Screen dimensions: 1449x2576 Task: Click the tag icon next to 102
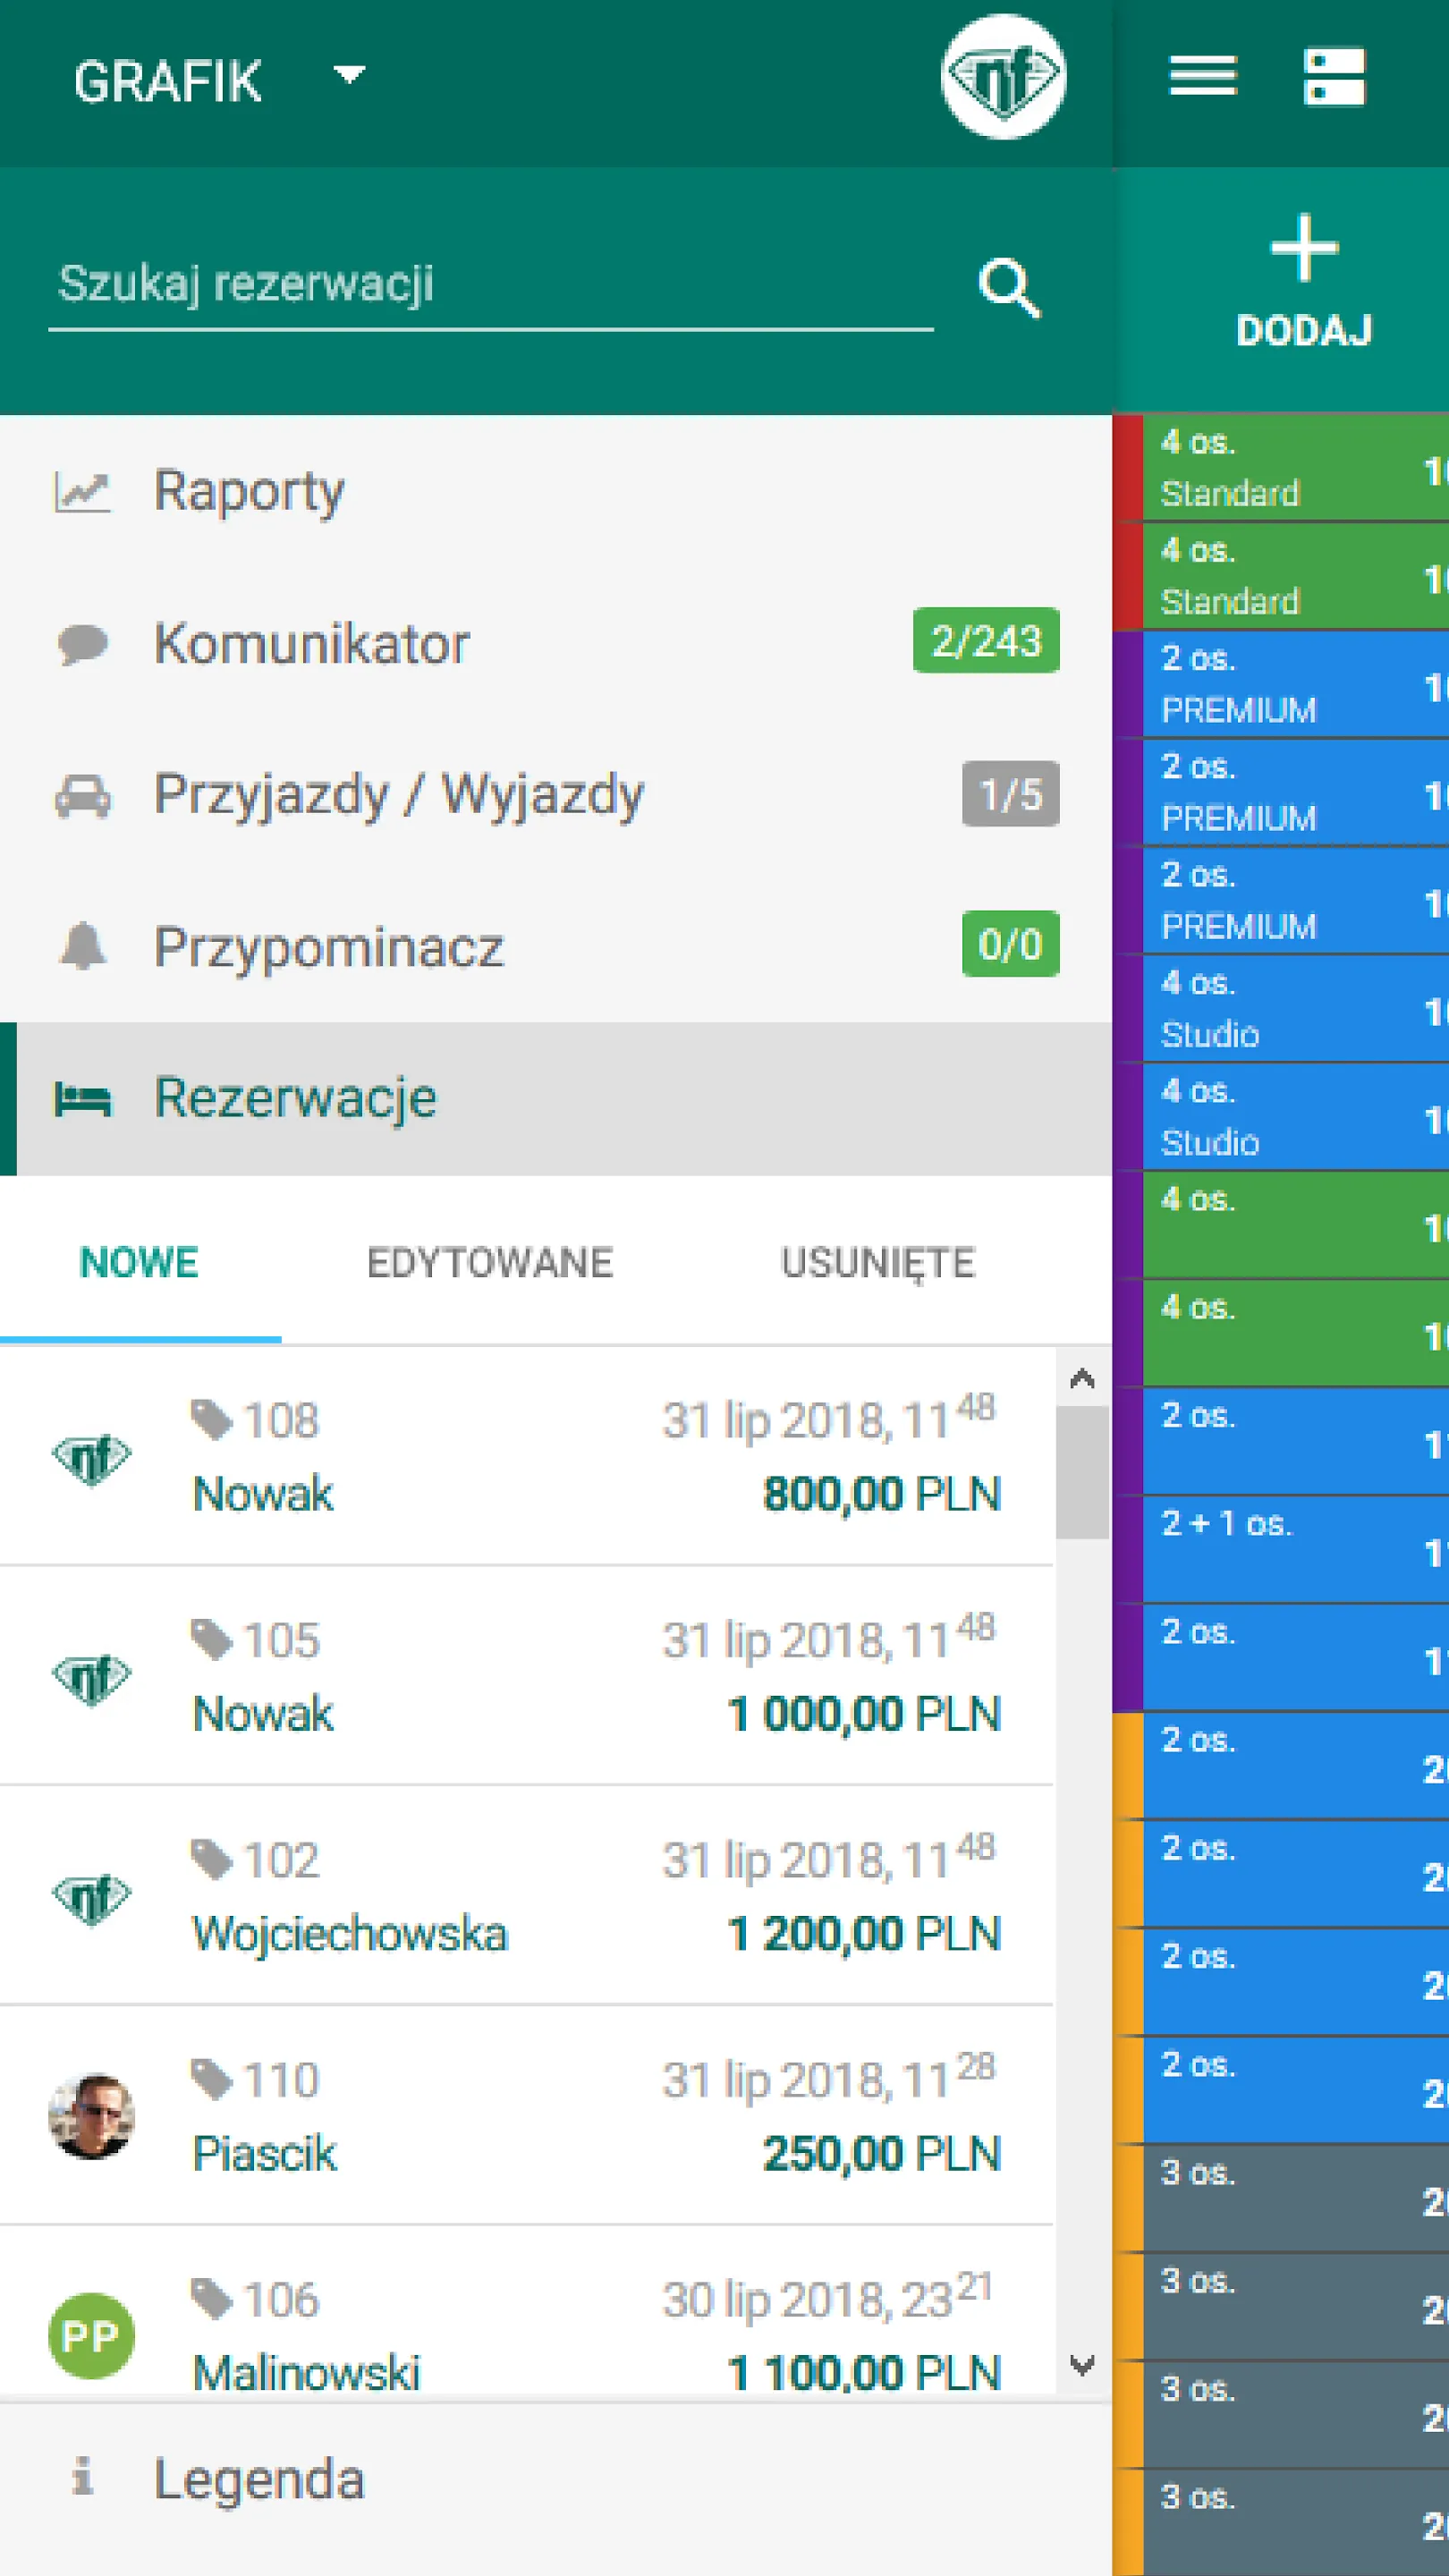[x=211, y=1861]
